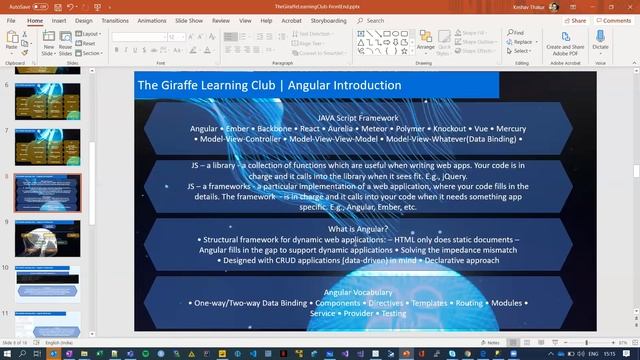640x360 pixels.
Task: Open the Change Case dropdown
Action: [178, 50]
